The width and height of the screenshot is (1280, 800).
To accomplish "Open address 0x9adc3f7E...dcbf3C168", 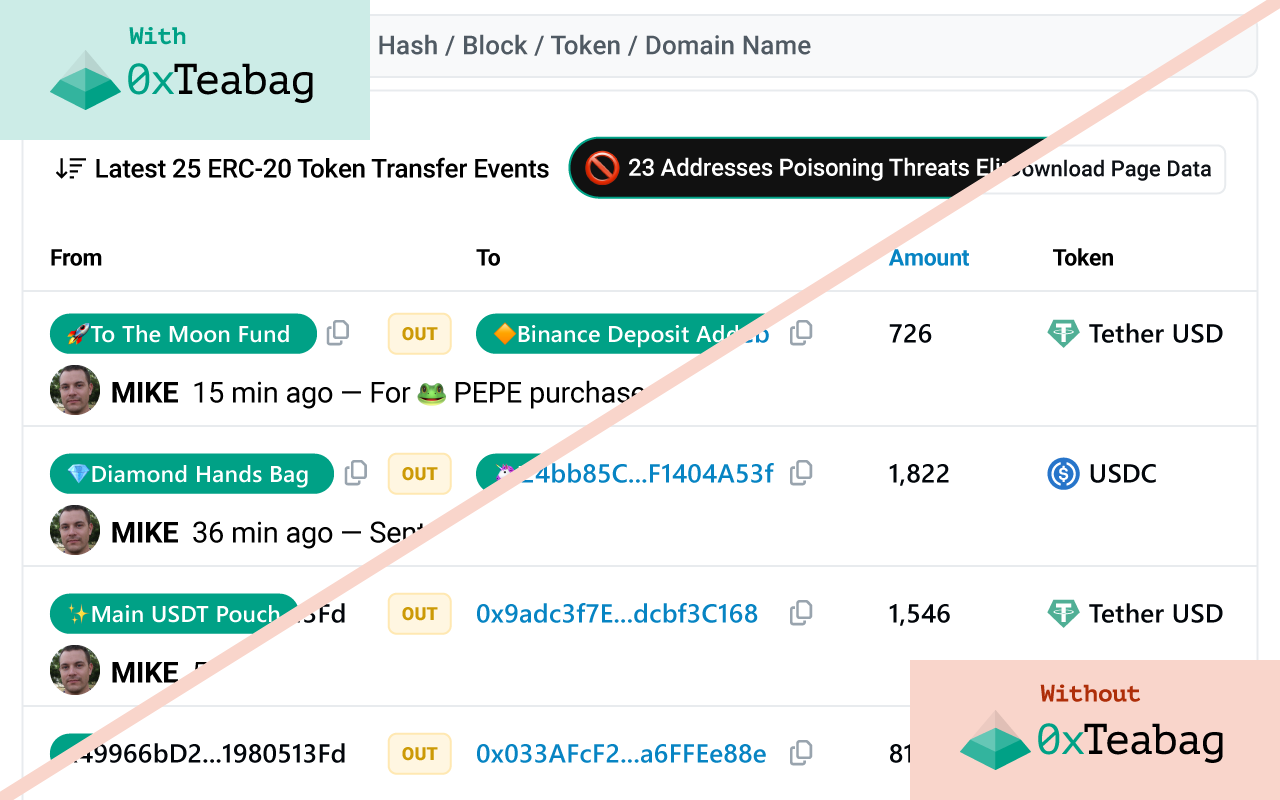I will 617,613.
